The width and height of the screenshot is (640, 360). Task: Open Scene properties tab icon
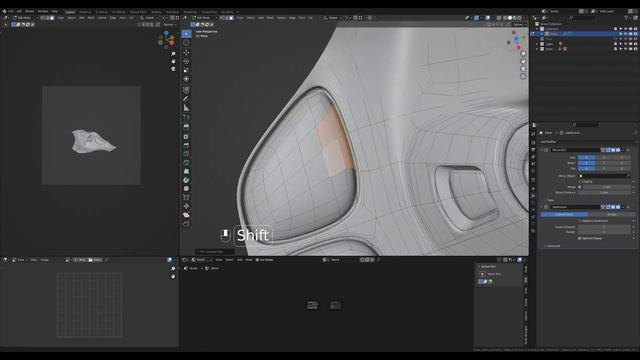coord(533,164)
